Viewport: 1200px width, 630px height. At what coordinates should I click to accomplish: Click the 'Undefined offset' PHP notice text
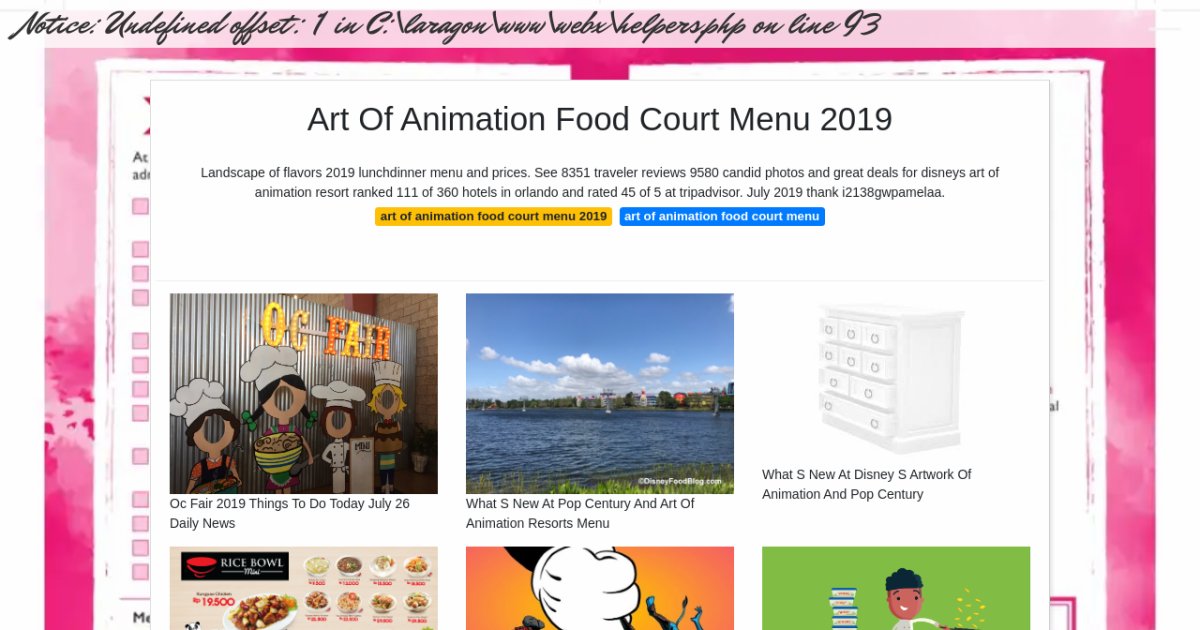[x=444, y=24]
